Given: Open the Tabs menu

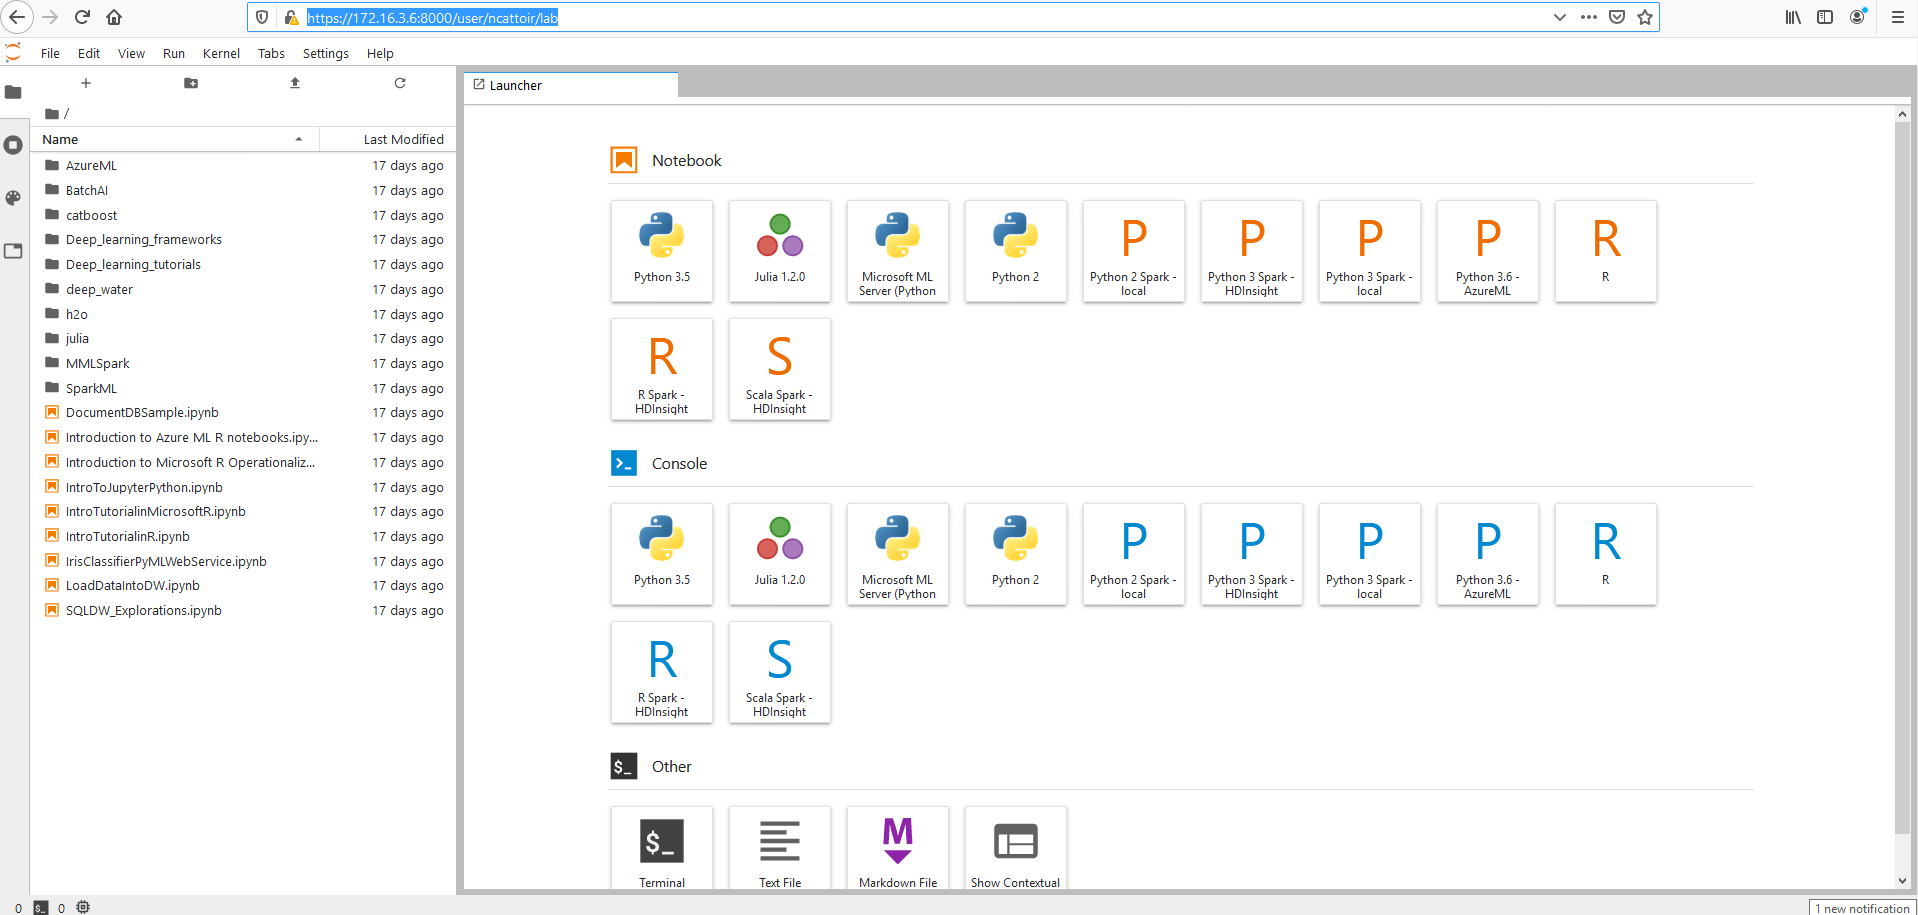Looking at the screenshot, I should pyautogui.click(x=271, y=54).
